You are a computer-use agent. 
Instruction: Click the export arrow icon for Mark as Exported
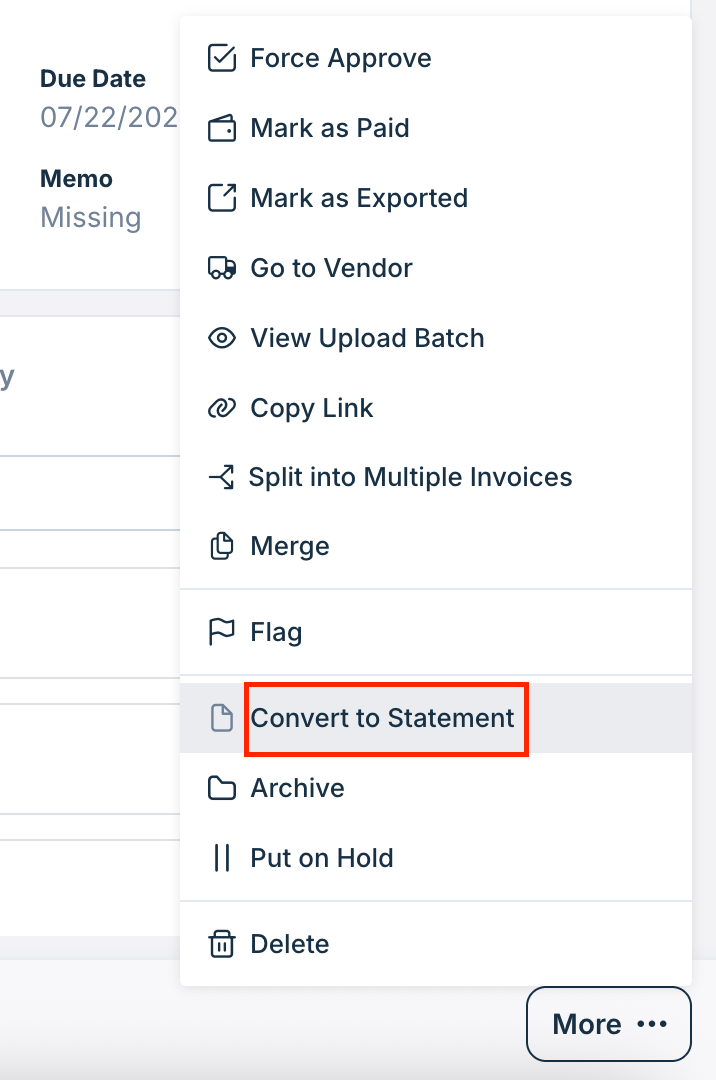222,198
